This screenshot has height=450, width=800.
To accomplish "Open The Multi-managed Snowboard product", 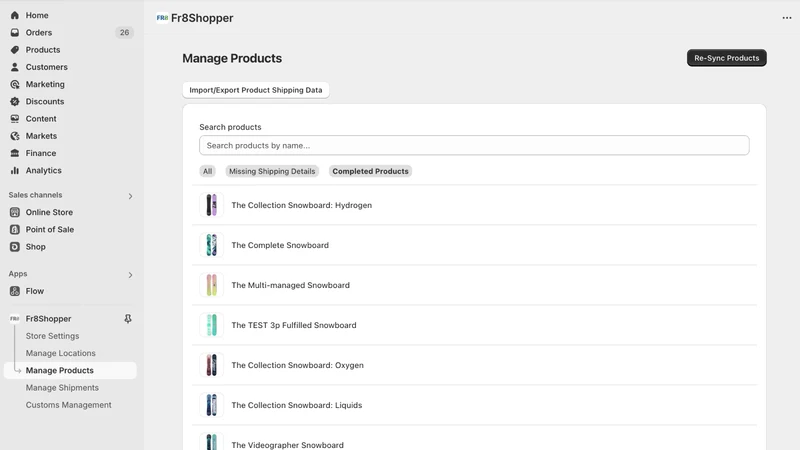I will (x=290, y=285).
